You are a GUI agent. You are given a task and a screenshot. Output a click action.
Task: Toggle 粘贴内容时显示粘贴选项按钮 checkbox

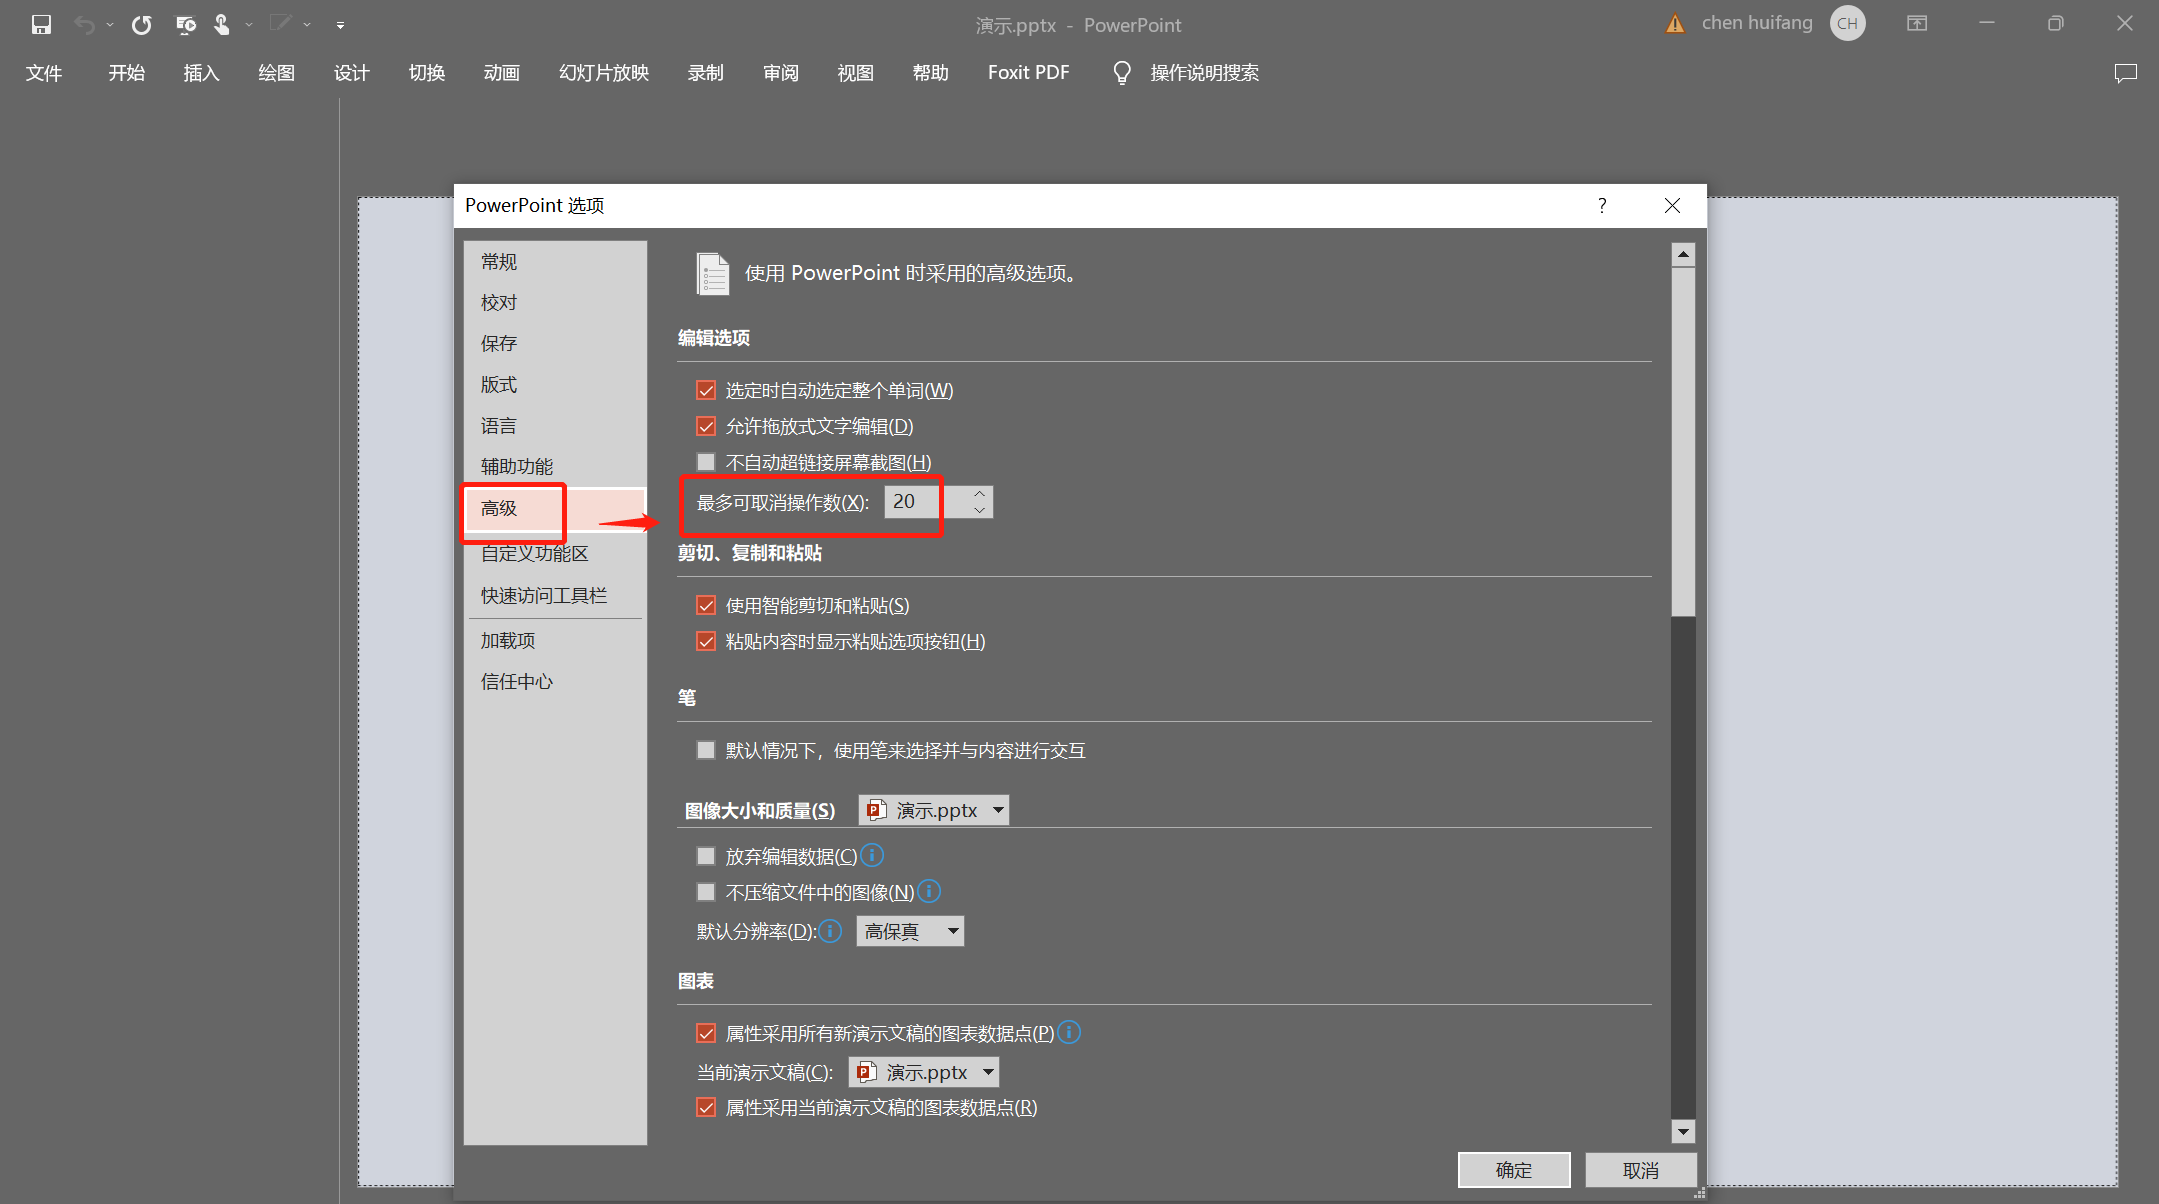[x=706, y=641]
